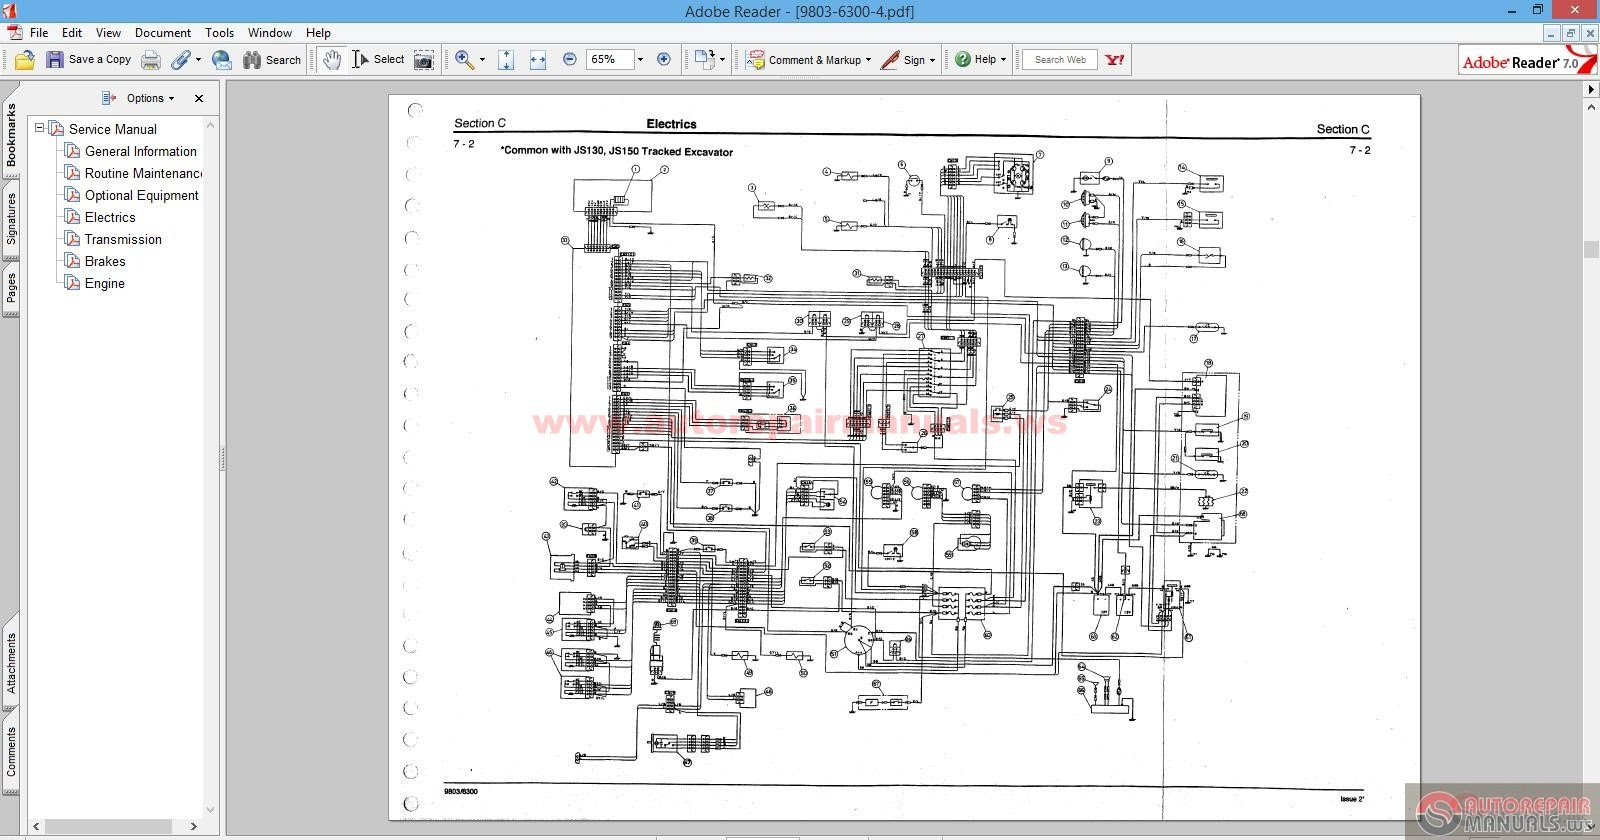Toggle the Pages side panel tab

[11, 289]
